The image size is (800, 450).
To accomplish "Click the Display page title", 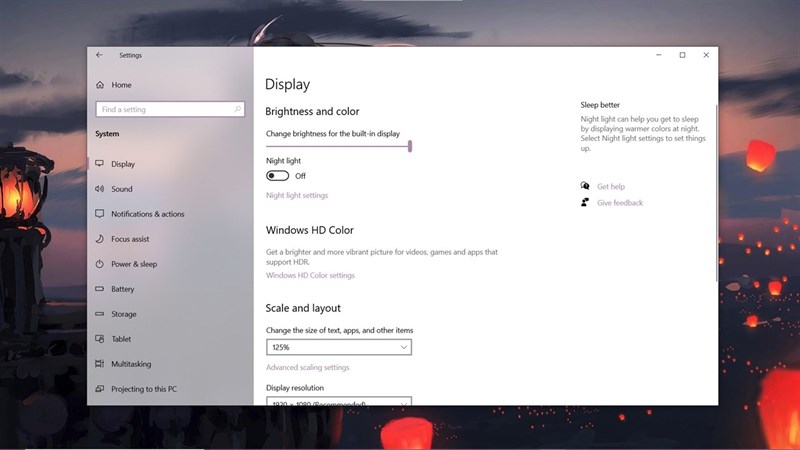I will coord(287,85).
